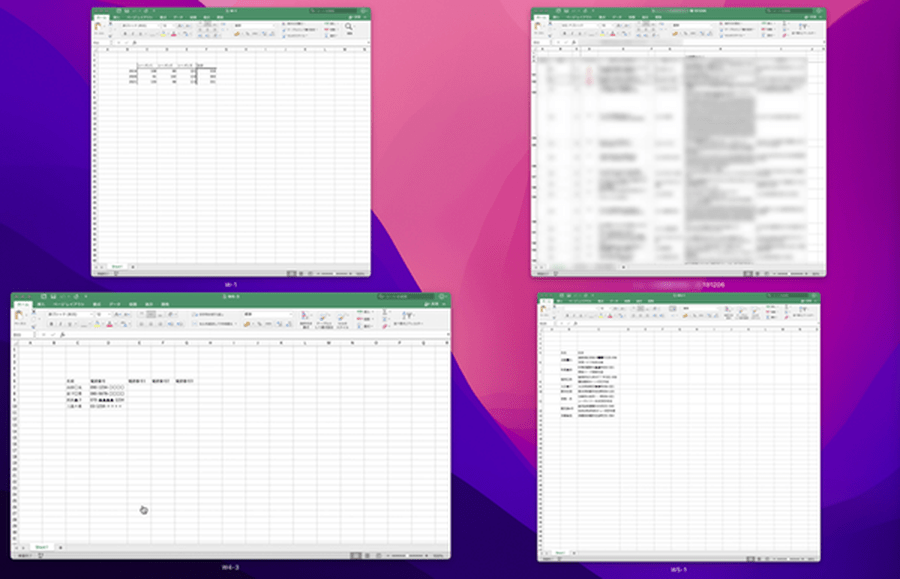This screenshot has height=579, width=900.
Task: Click the select-all corner in the phone-list window grid
Action: (15, 343)
